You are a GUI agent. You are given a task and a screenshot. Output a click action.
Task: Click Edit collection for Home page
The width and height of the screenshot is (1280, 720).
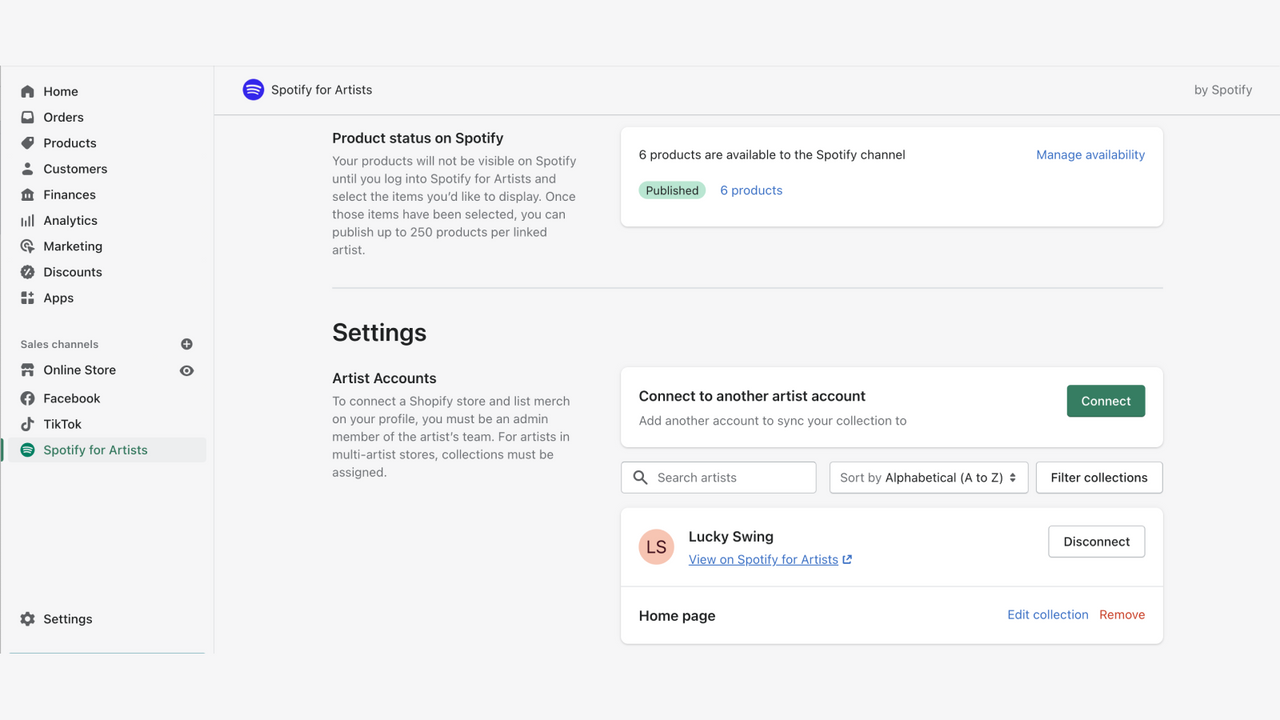(1047, 615)
